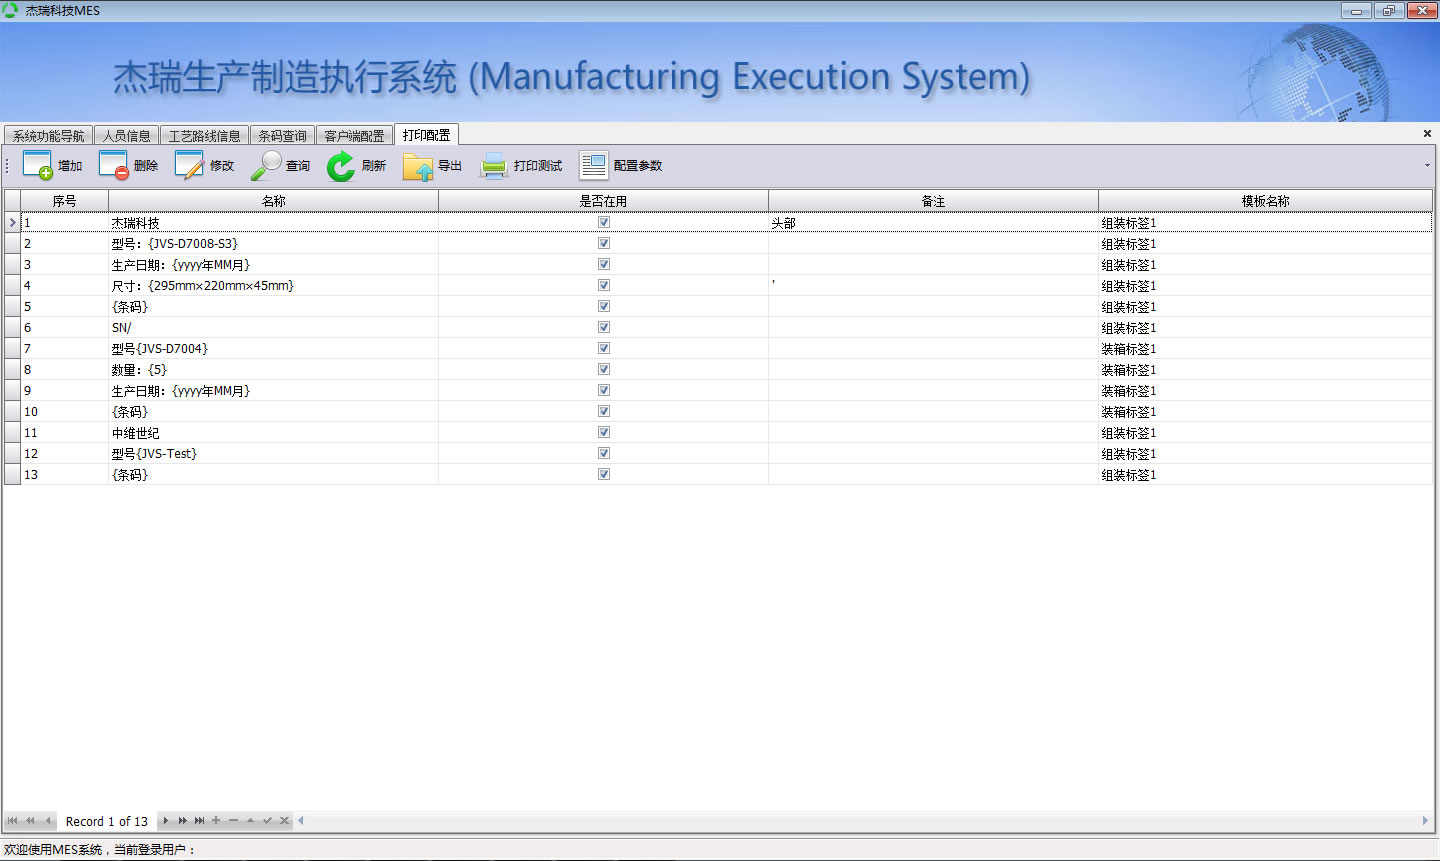Toggle 是否在用 checkbox for row 3
Image resolution: width=1440 pixels, height=861 pixels.
click(x=604, y=264)
